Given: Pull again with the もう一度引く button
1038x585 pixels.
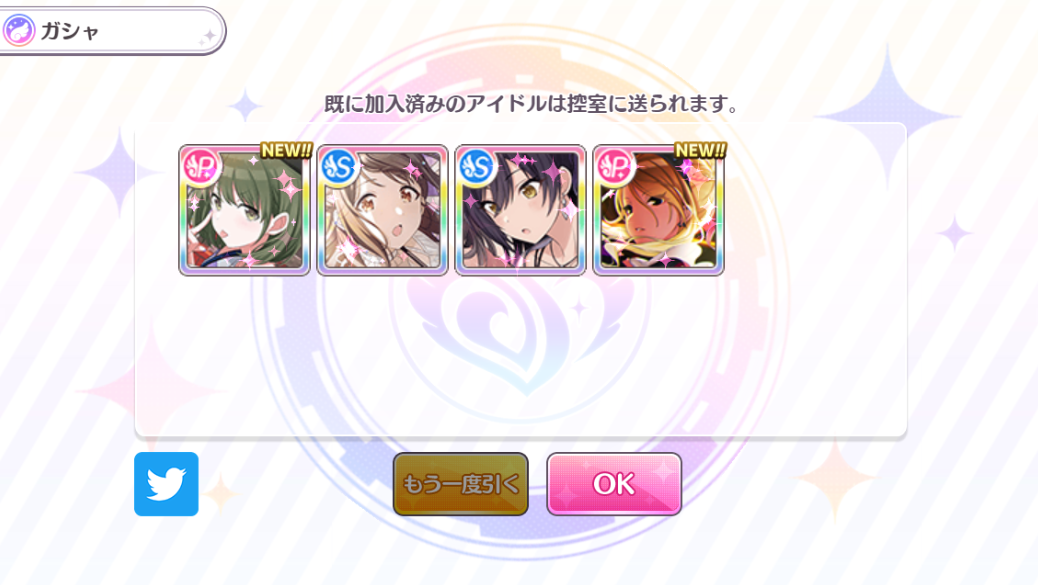Looking at the screenshot, I should point(461,484).
